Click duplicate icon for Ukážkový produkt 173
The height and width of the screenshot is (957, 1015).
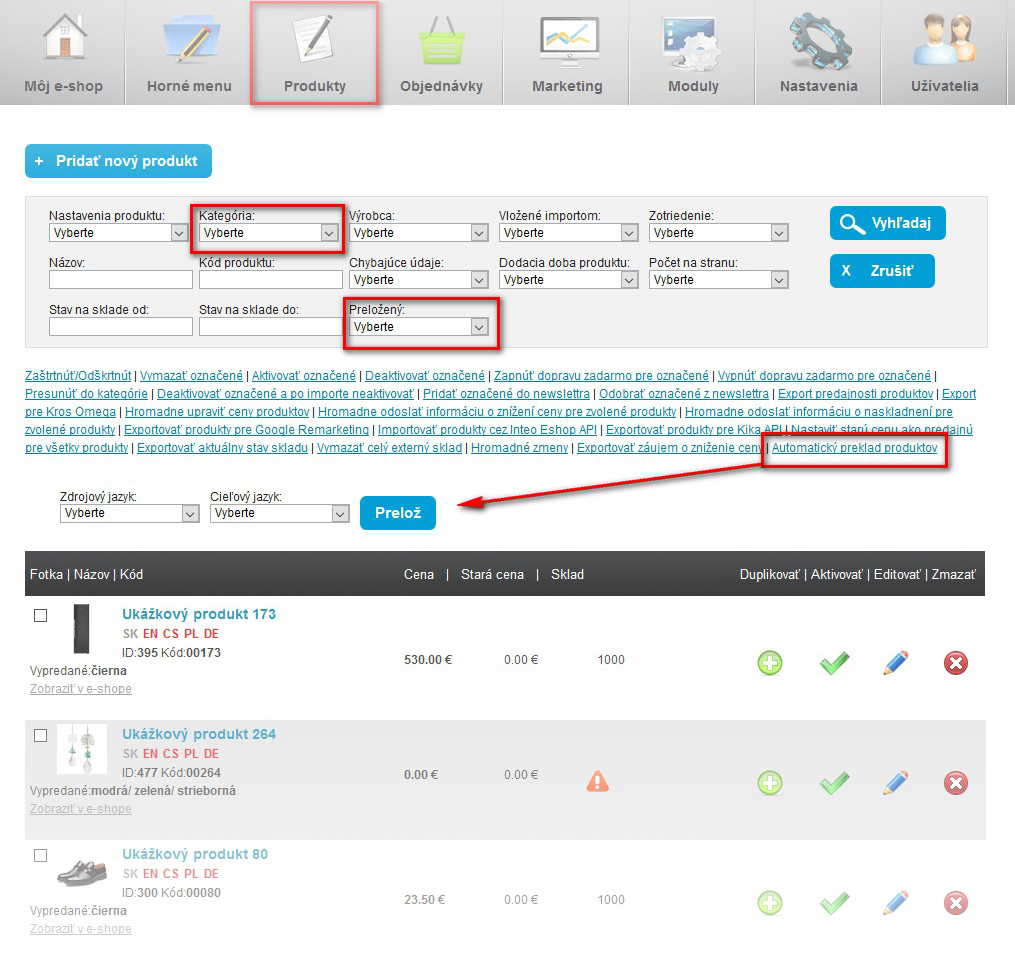point(769,663)
